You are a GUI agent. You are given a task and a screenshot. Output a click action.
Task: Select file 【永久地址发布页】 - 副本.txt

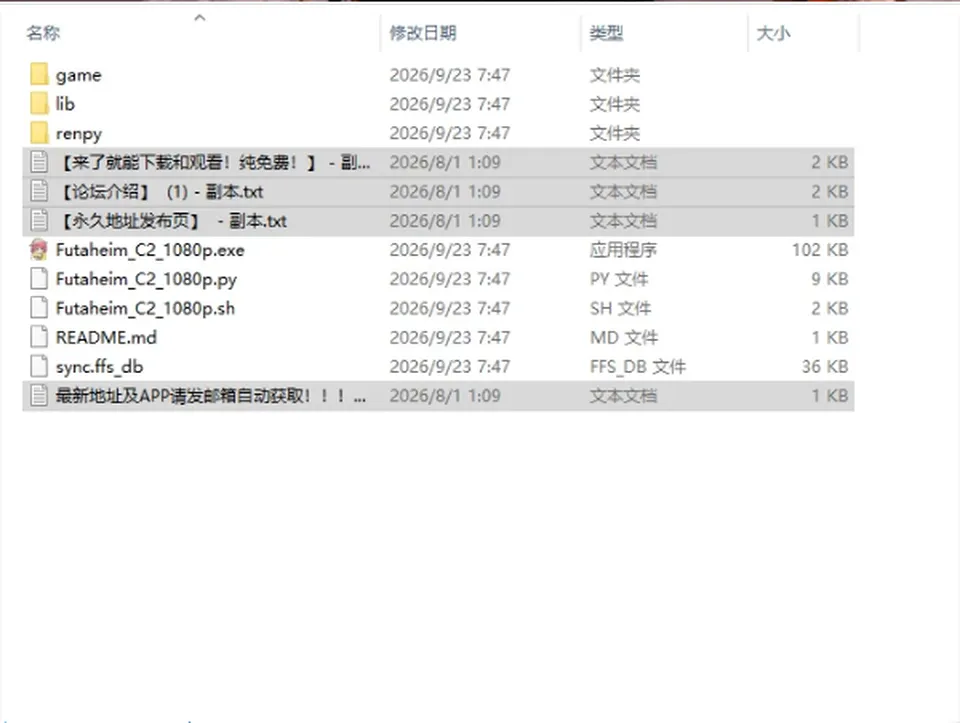point(172,220)
